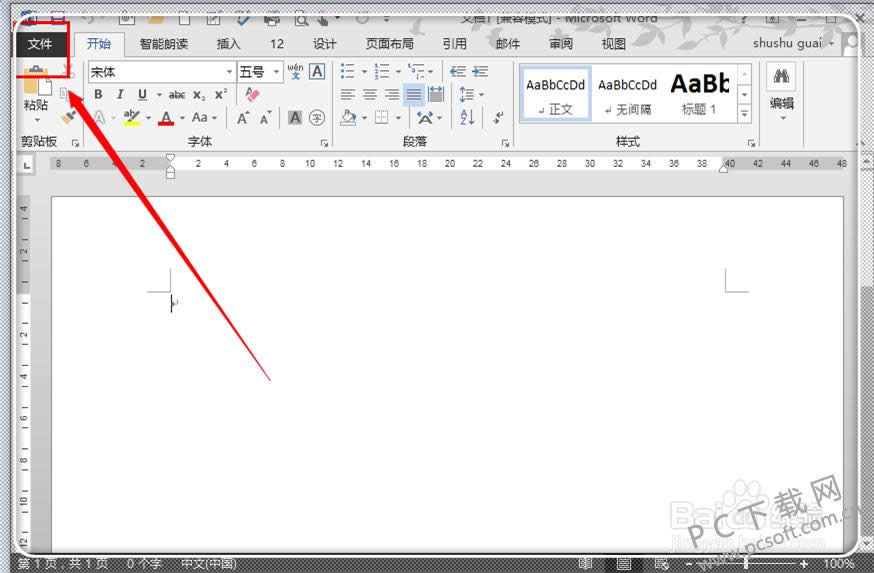Open the 文件 (File) menu
Screen dimensions: 874x573
(x=40, y=43)
